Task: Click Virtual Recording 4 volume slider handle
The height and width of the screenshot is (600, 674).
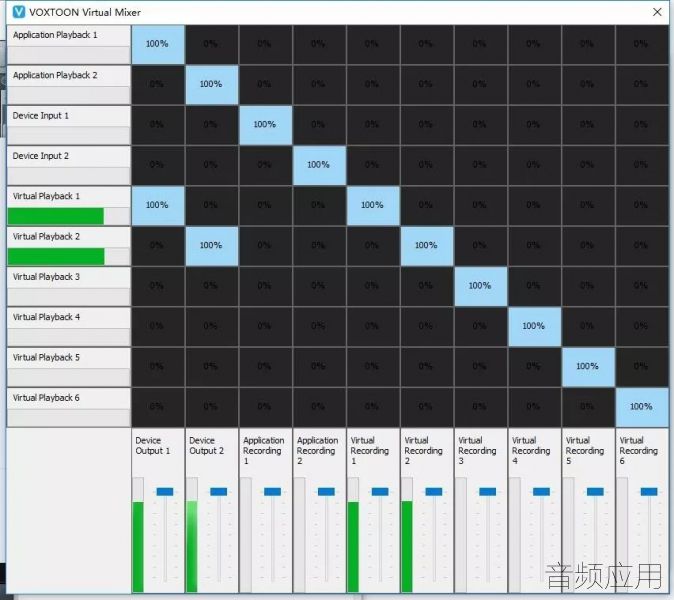Action: point(541,491)
